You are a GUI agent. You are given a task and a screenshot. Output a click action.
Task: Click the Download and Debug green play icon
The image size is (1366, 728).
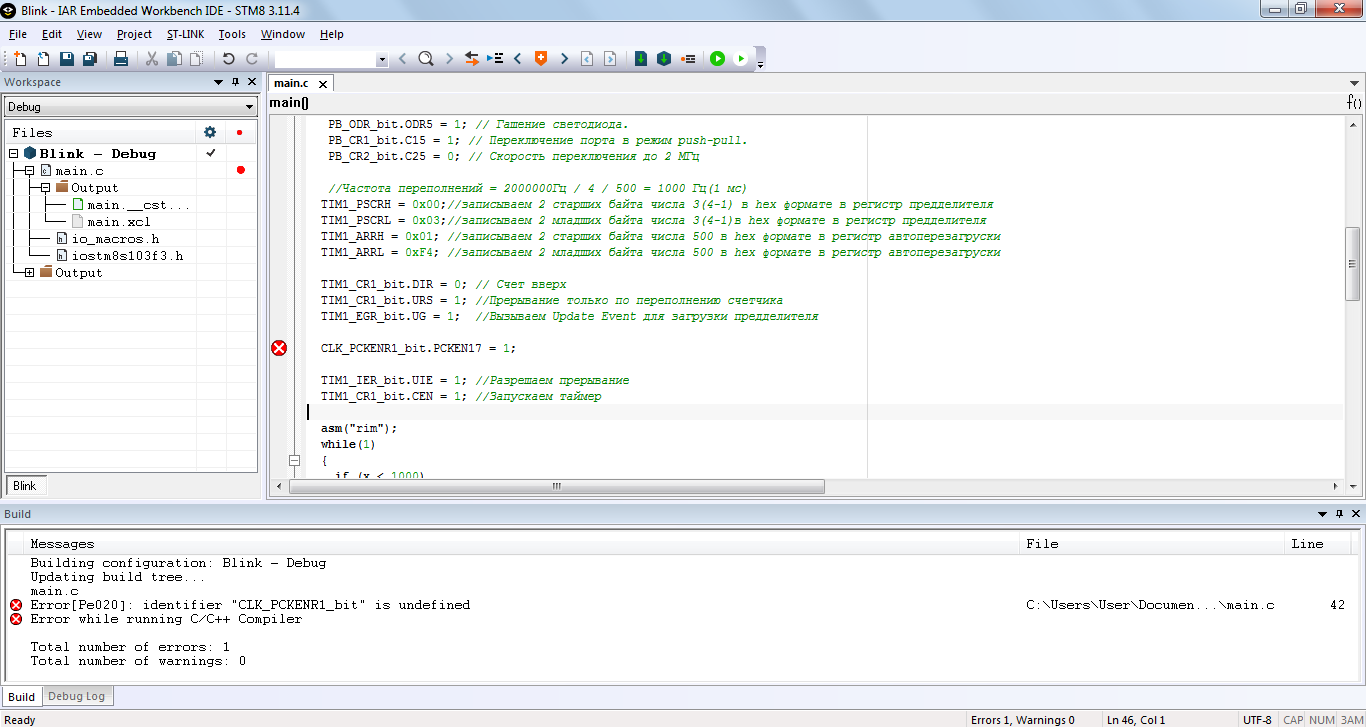(717, 59)
